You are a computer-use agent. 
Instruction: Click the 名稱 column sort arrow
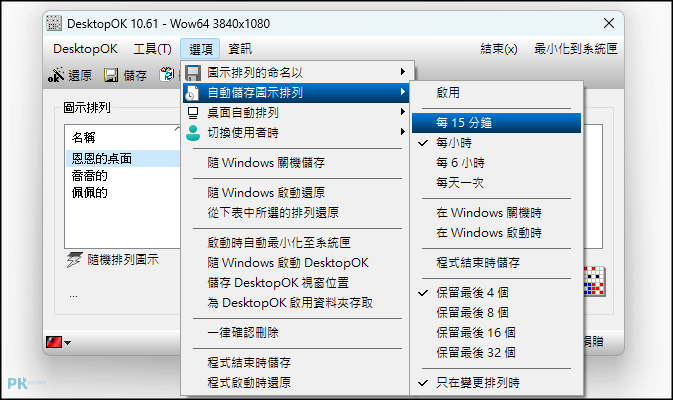tap(177, 128)
